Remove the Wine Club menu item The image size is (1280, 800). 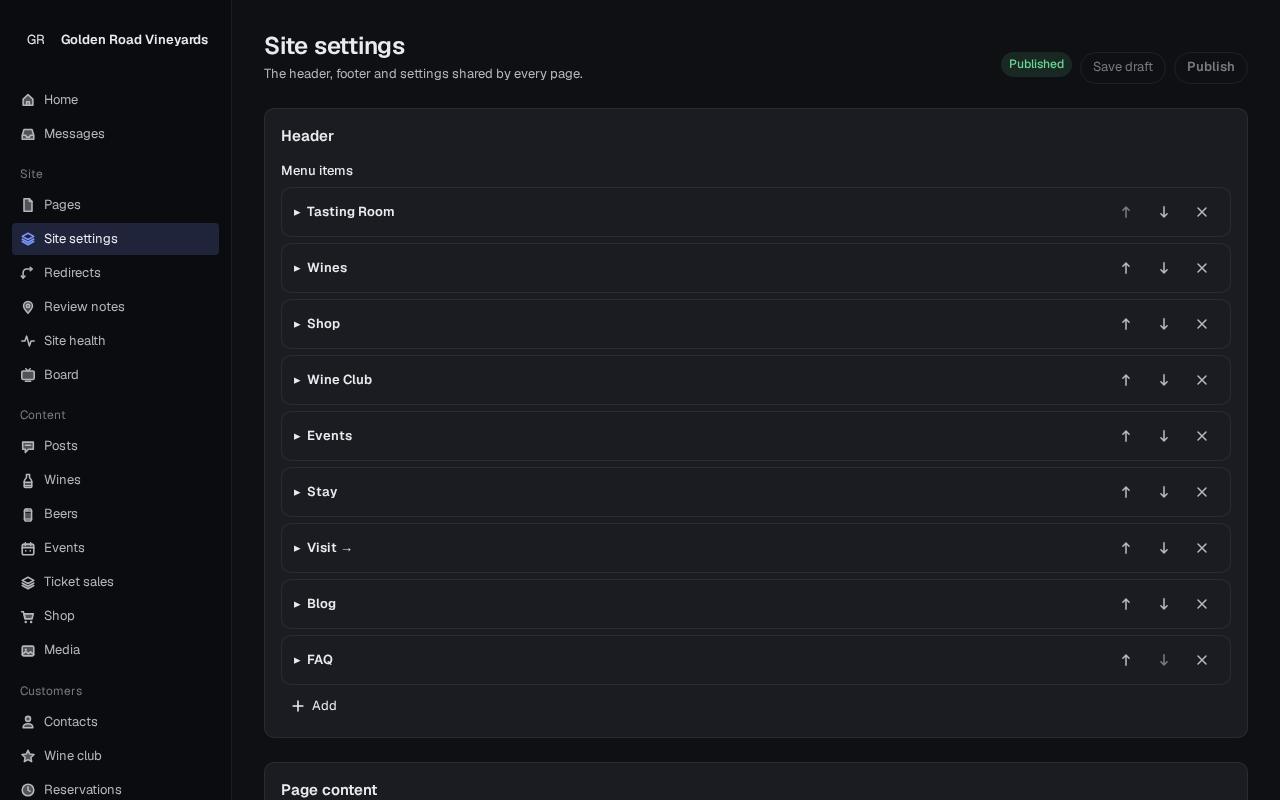(x=1202, y=380)
